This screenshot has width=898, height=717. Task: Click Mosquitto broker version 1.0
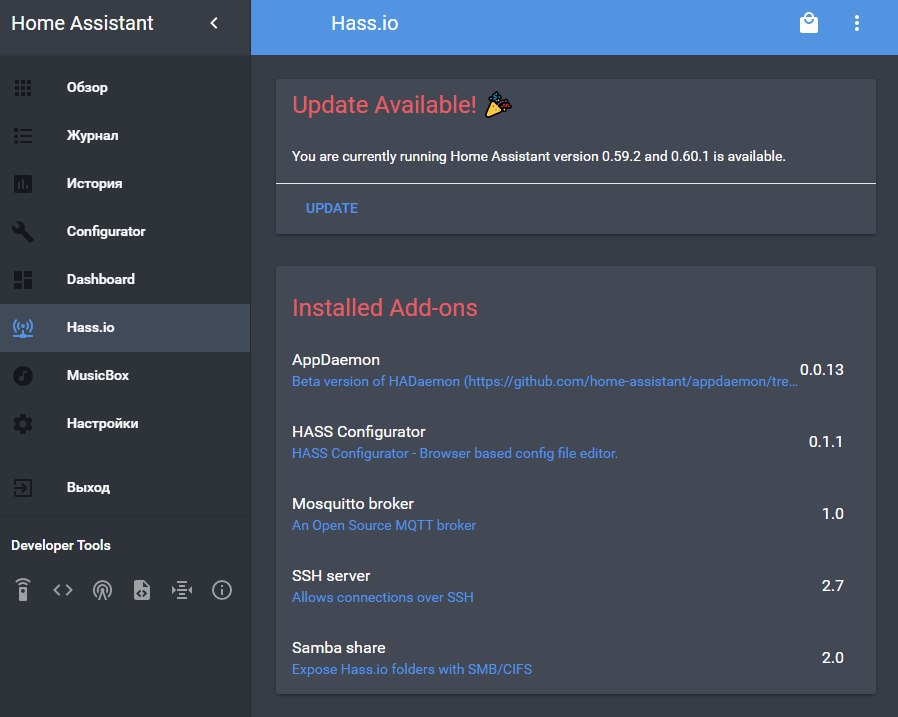click(833, 514)
